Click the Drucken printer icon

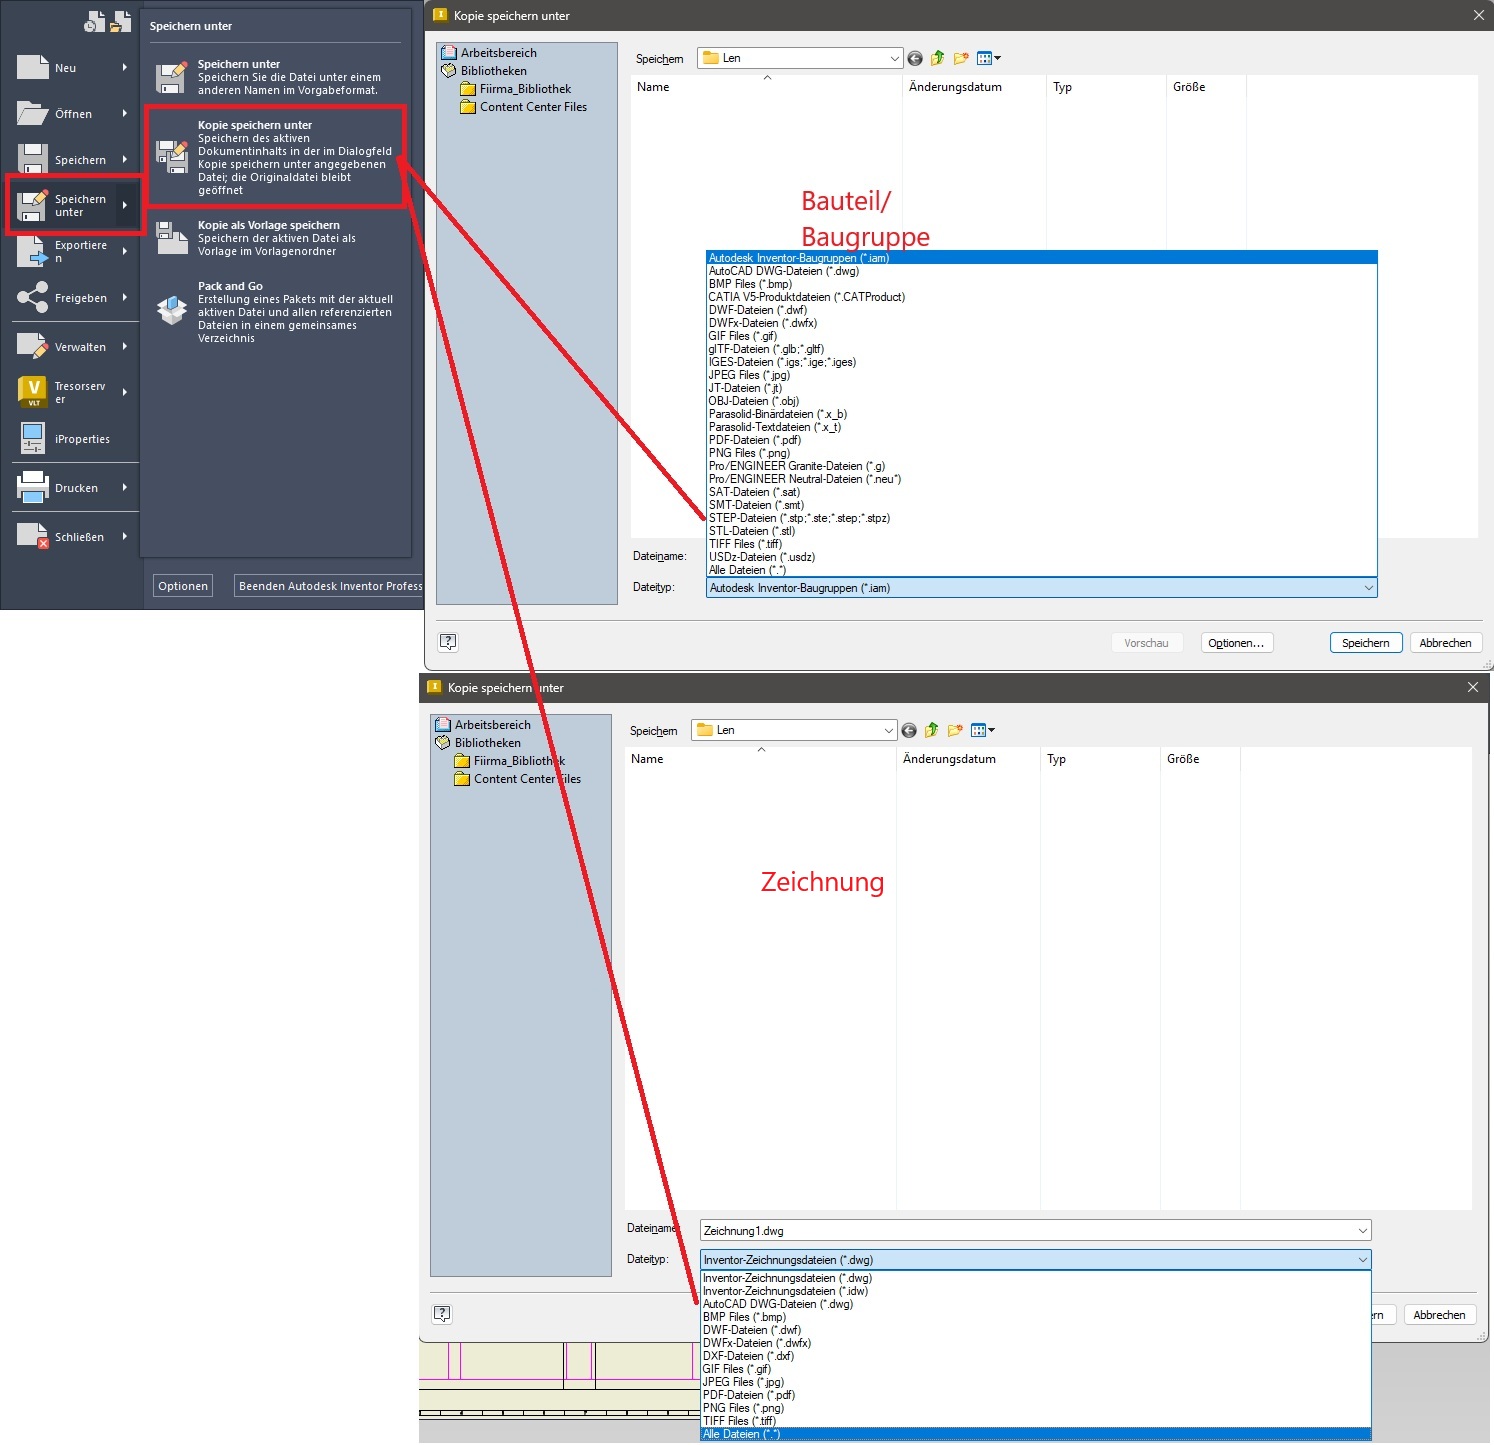tap(33, 488)
